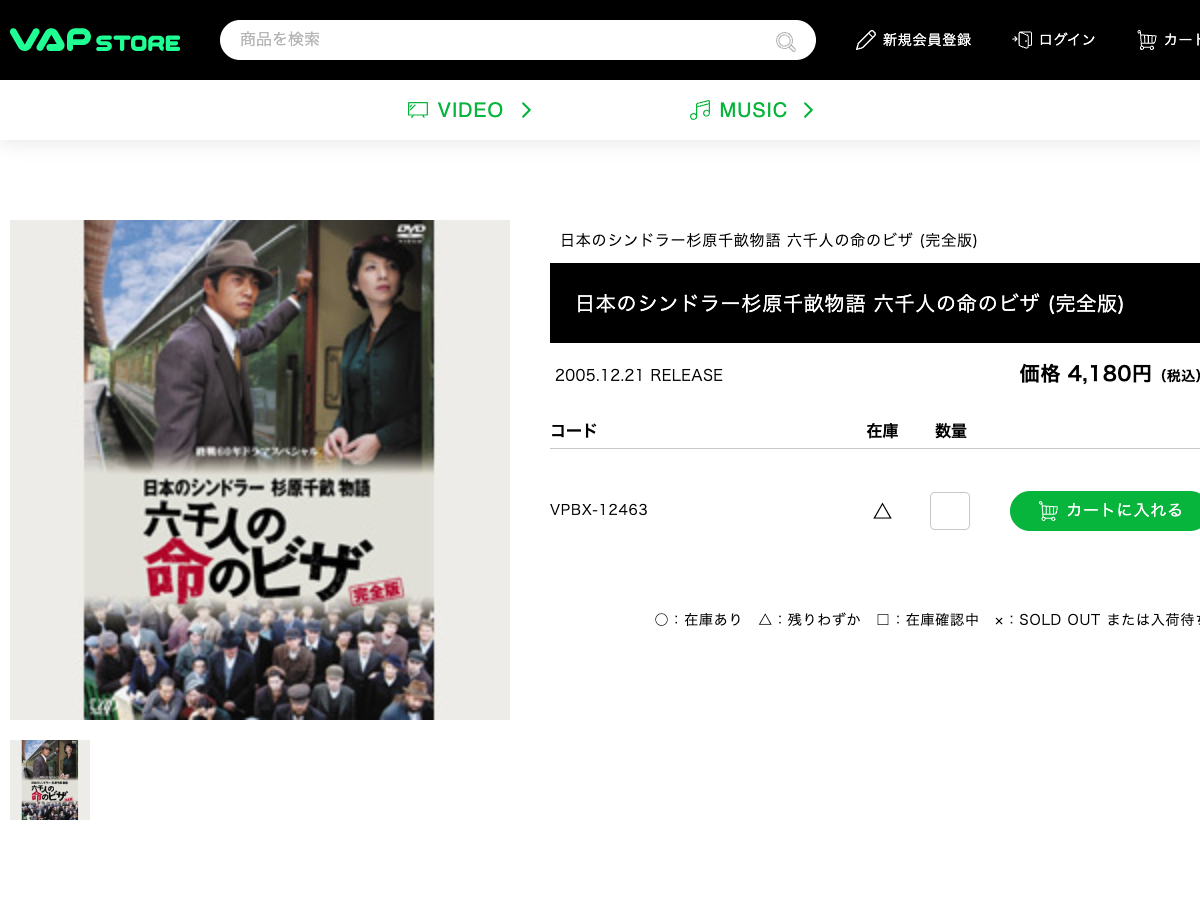Click the pencil icon for 新規会員登録
Image resolution: width=1200 pixels, height=900 pixels.
pos(866,40)
